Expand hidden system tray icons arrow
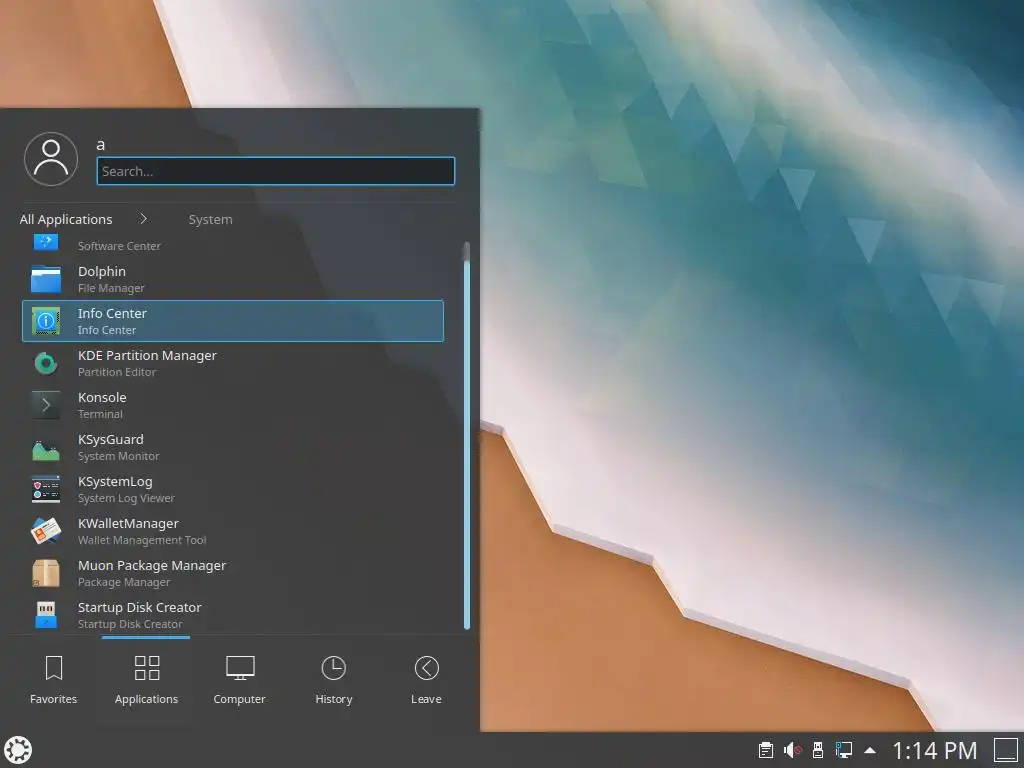This screenshot has width=1024, height=768. [x=870, y=750]
